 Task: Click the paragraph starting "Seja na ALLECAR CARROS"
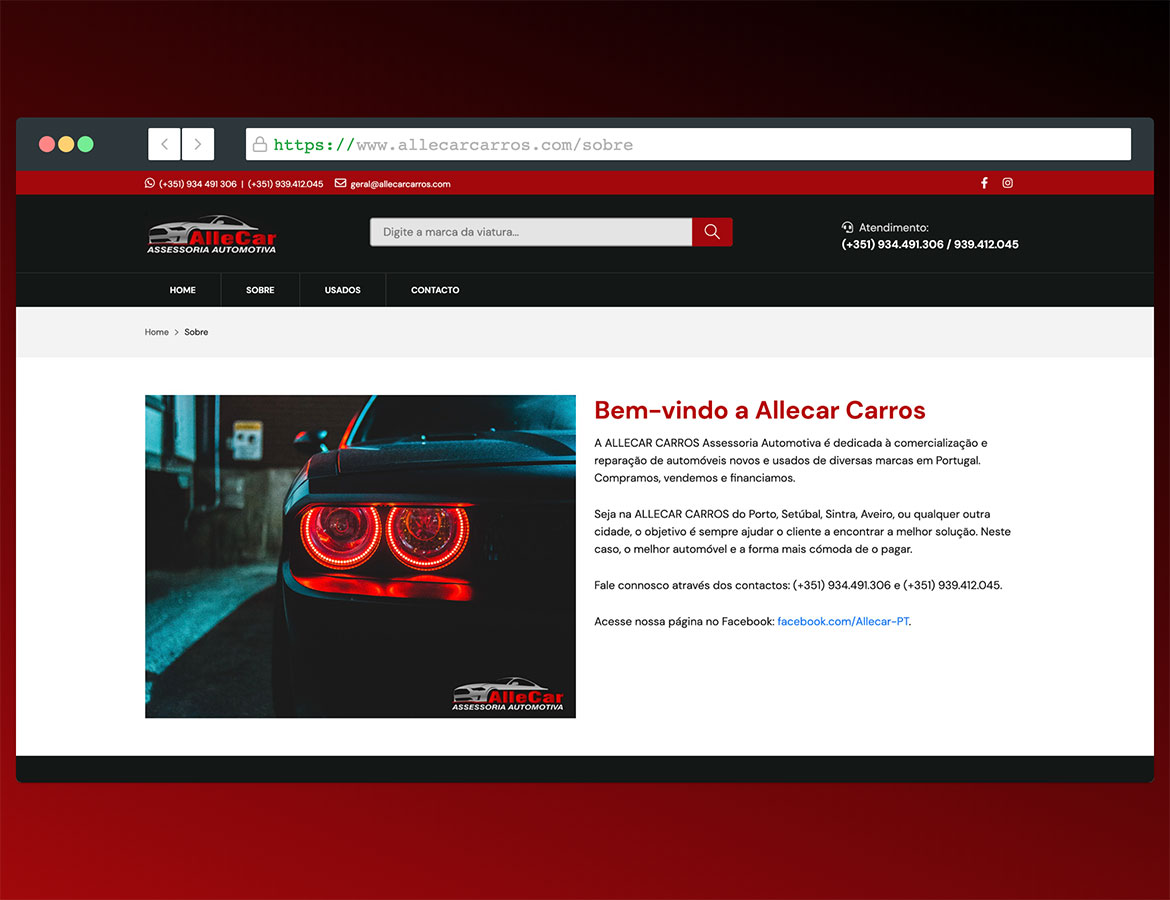tap(802, 531)
